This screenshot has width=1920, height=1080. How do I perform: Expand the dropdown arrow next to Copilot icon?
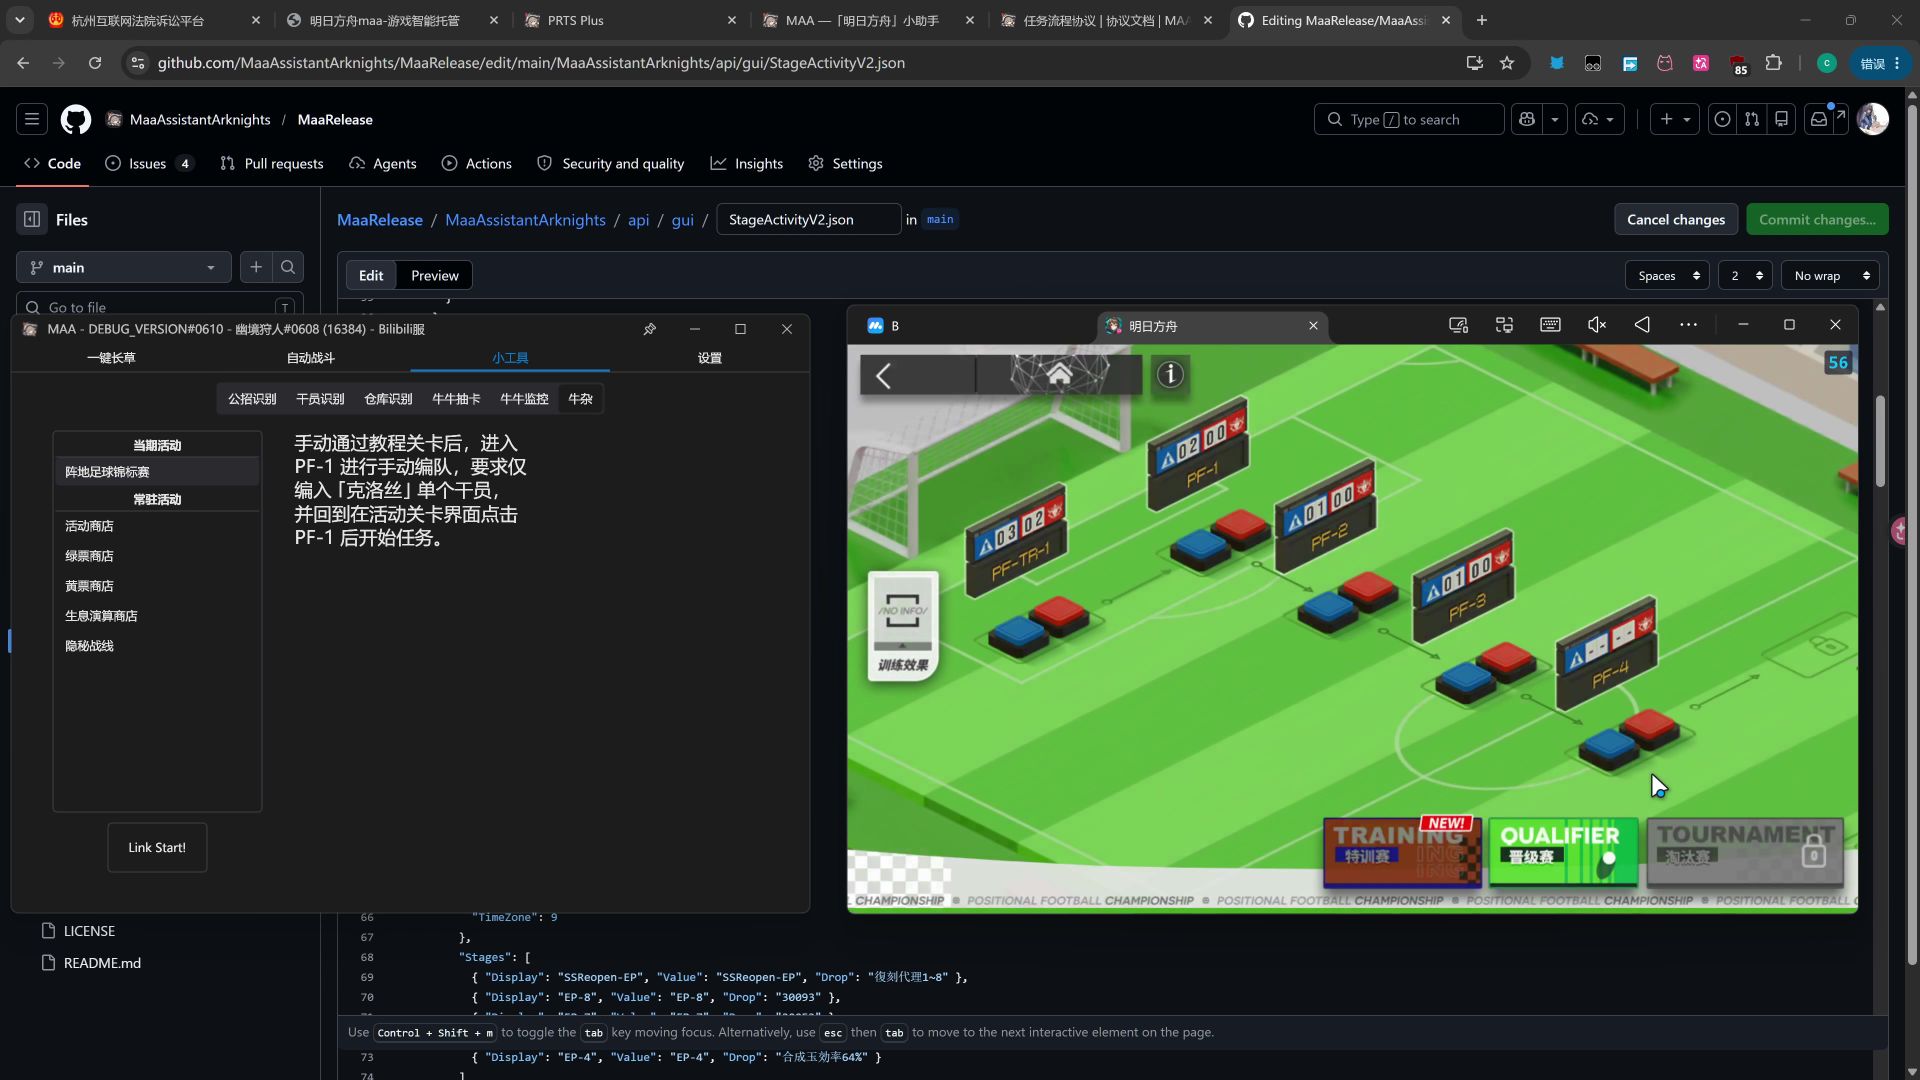[x=1555, y=119]
